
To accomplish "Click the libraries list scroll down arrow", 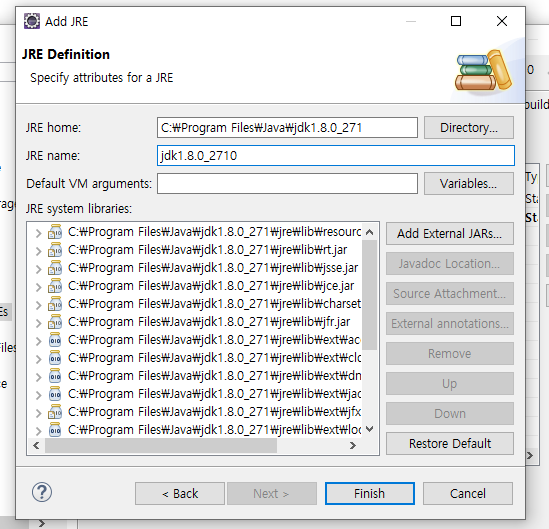I will click(369, 429).
